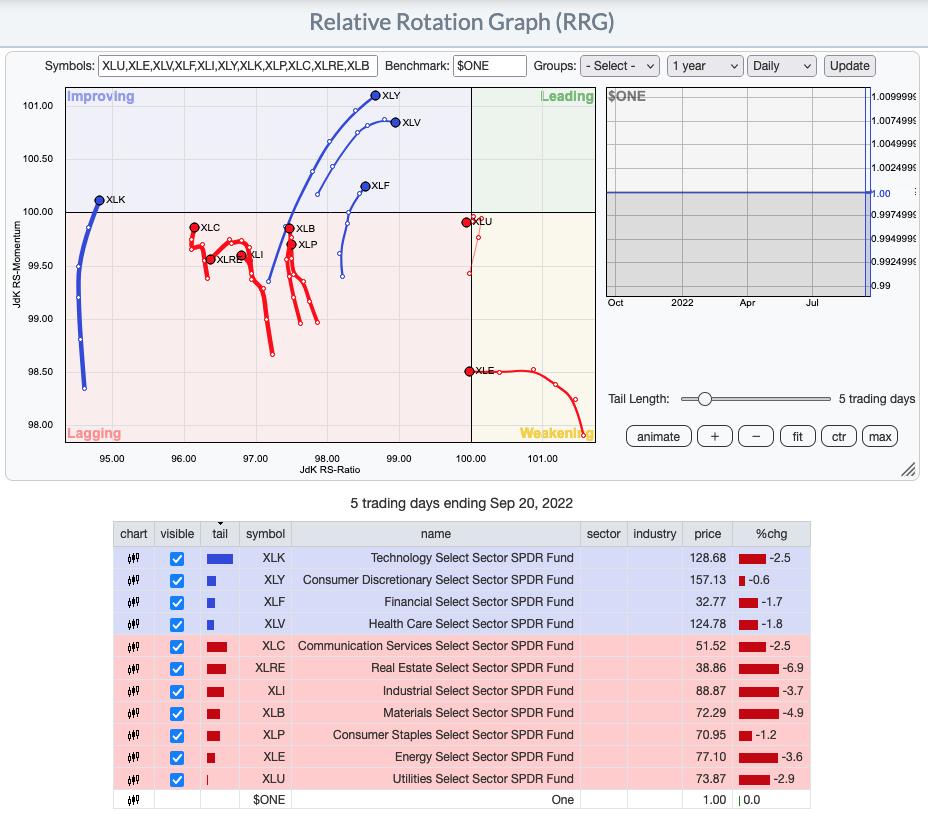Zoom out with the minus button
The image size is (928, 814).
(x=756, y=437)
